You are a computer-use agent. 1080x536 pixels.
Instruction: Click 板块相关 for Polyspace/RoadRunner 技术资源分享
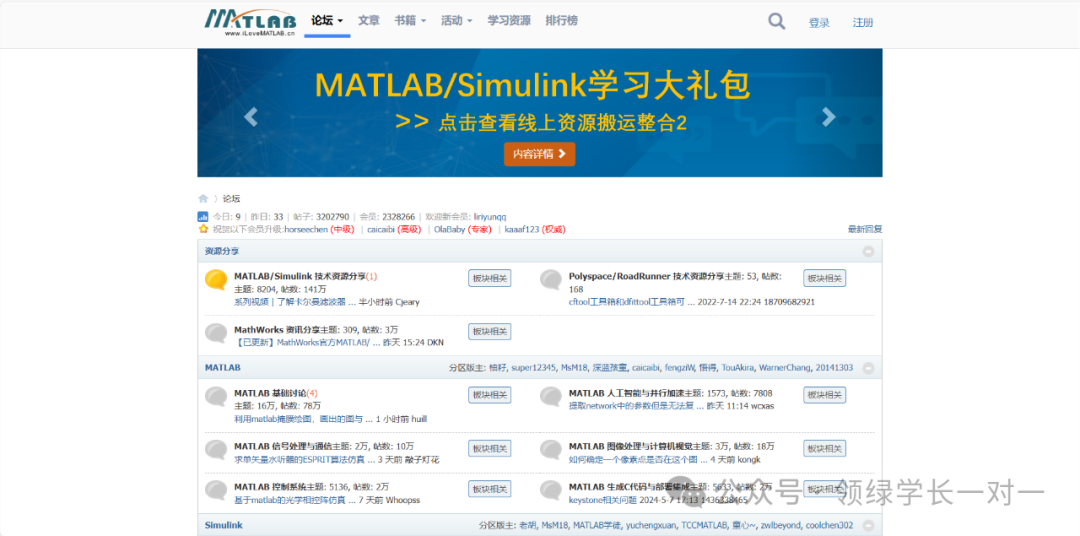[824, 278]
